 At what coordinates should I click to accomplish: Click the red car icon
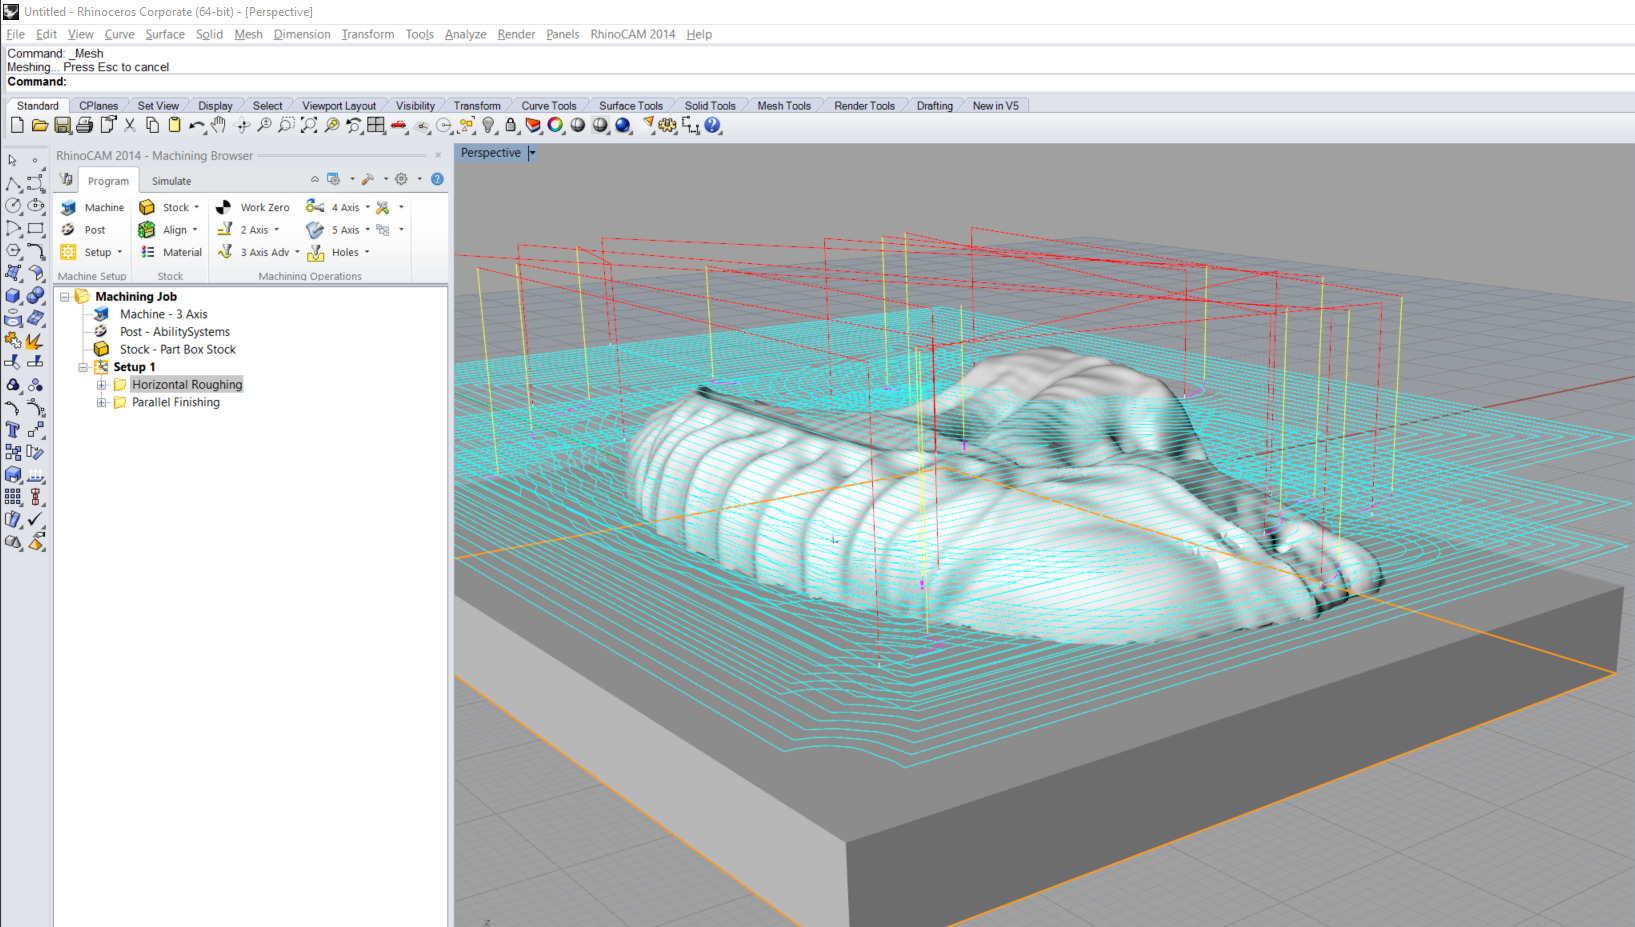[399, 125]
